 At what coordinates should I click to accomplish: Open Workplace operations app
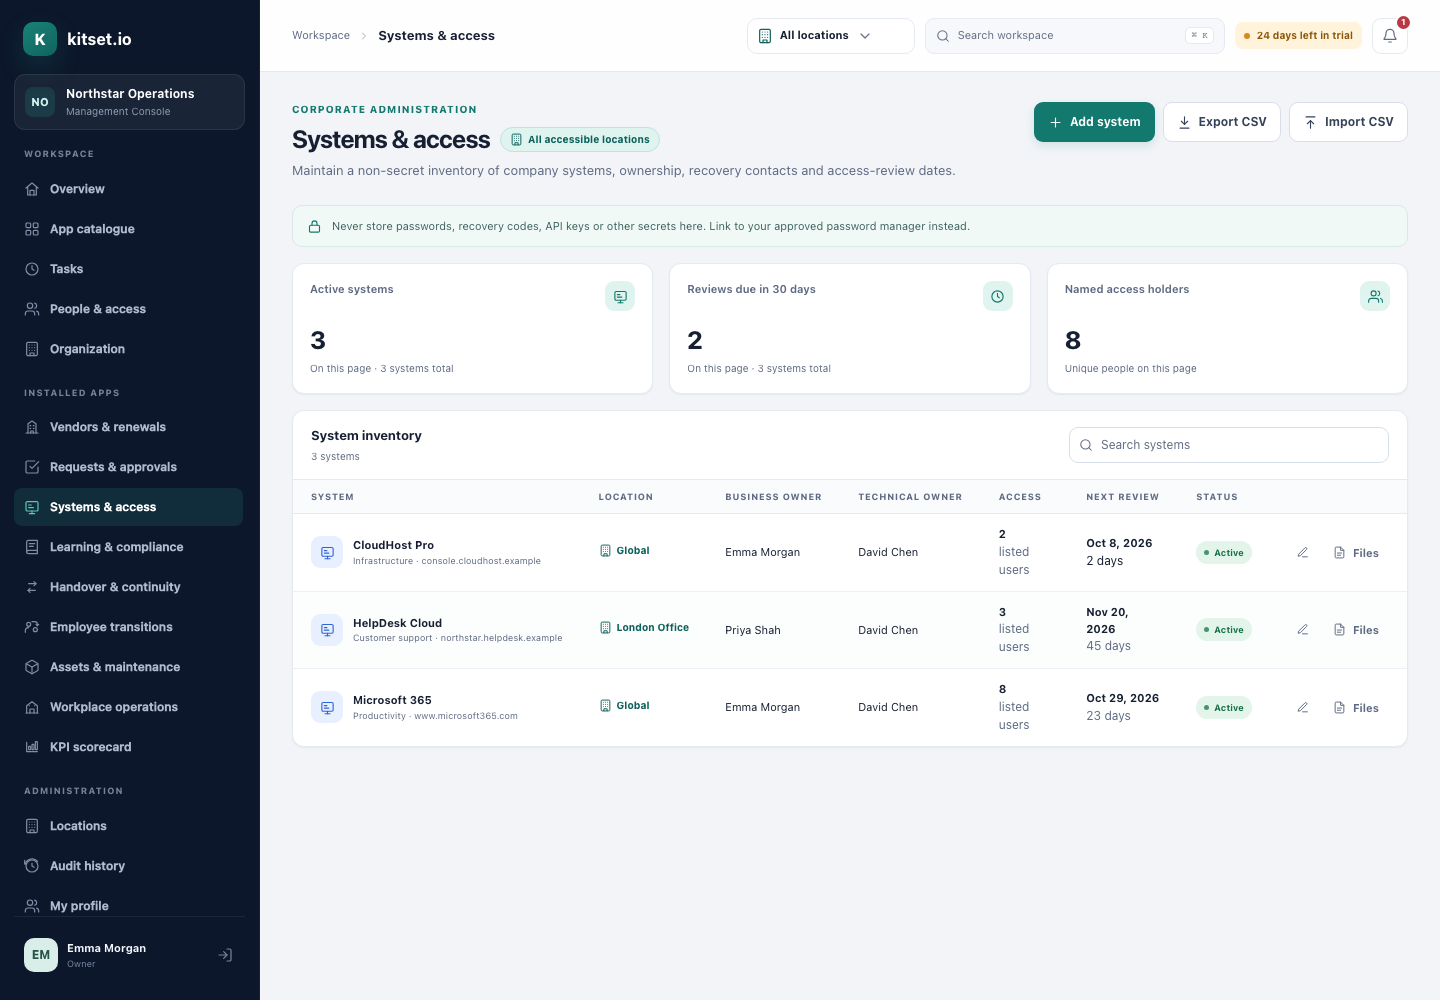pyautogui.click(x=129, y=707)
